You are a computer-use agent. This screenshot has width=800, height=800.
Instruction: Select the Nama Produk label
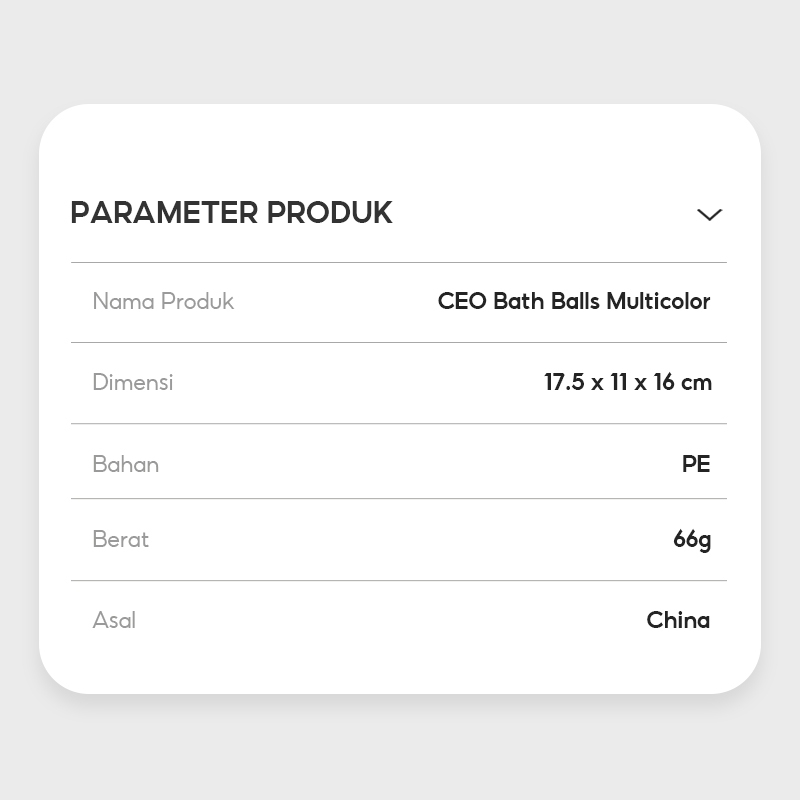163,301
